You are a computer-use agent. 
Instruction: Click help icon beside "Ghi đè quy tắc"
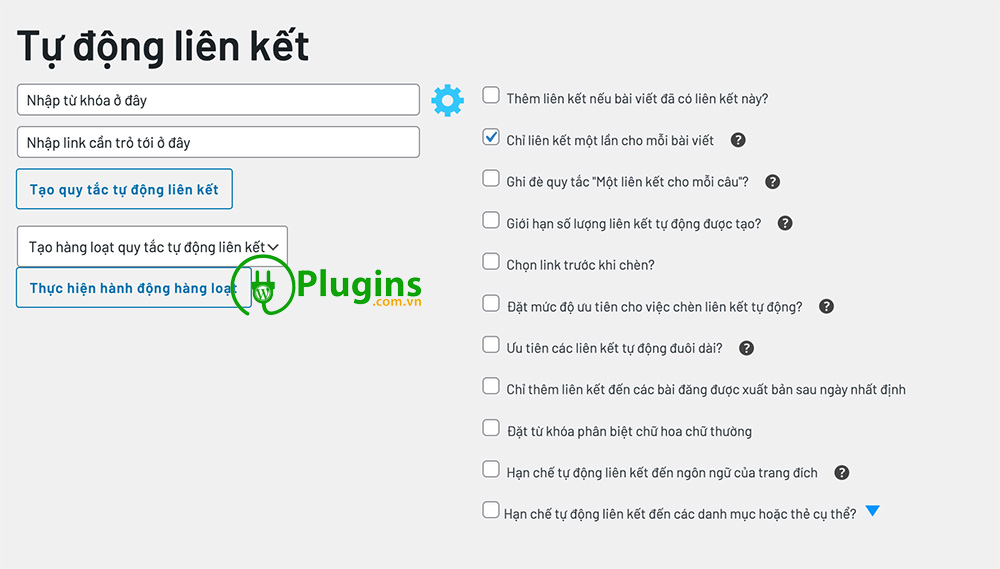772,182
